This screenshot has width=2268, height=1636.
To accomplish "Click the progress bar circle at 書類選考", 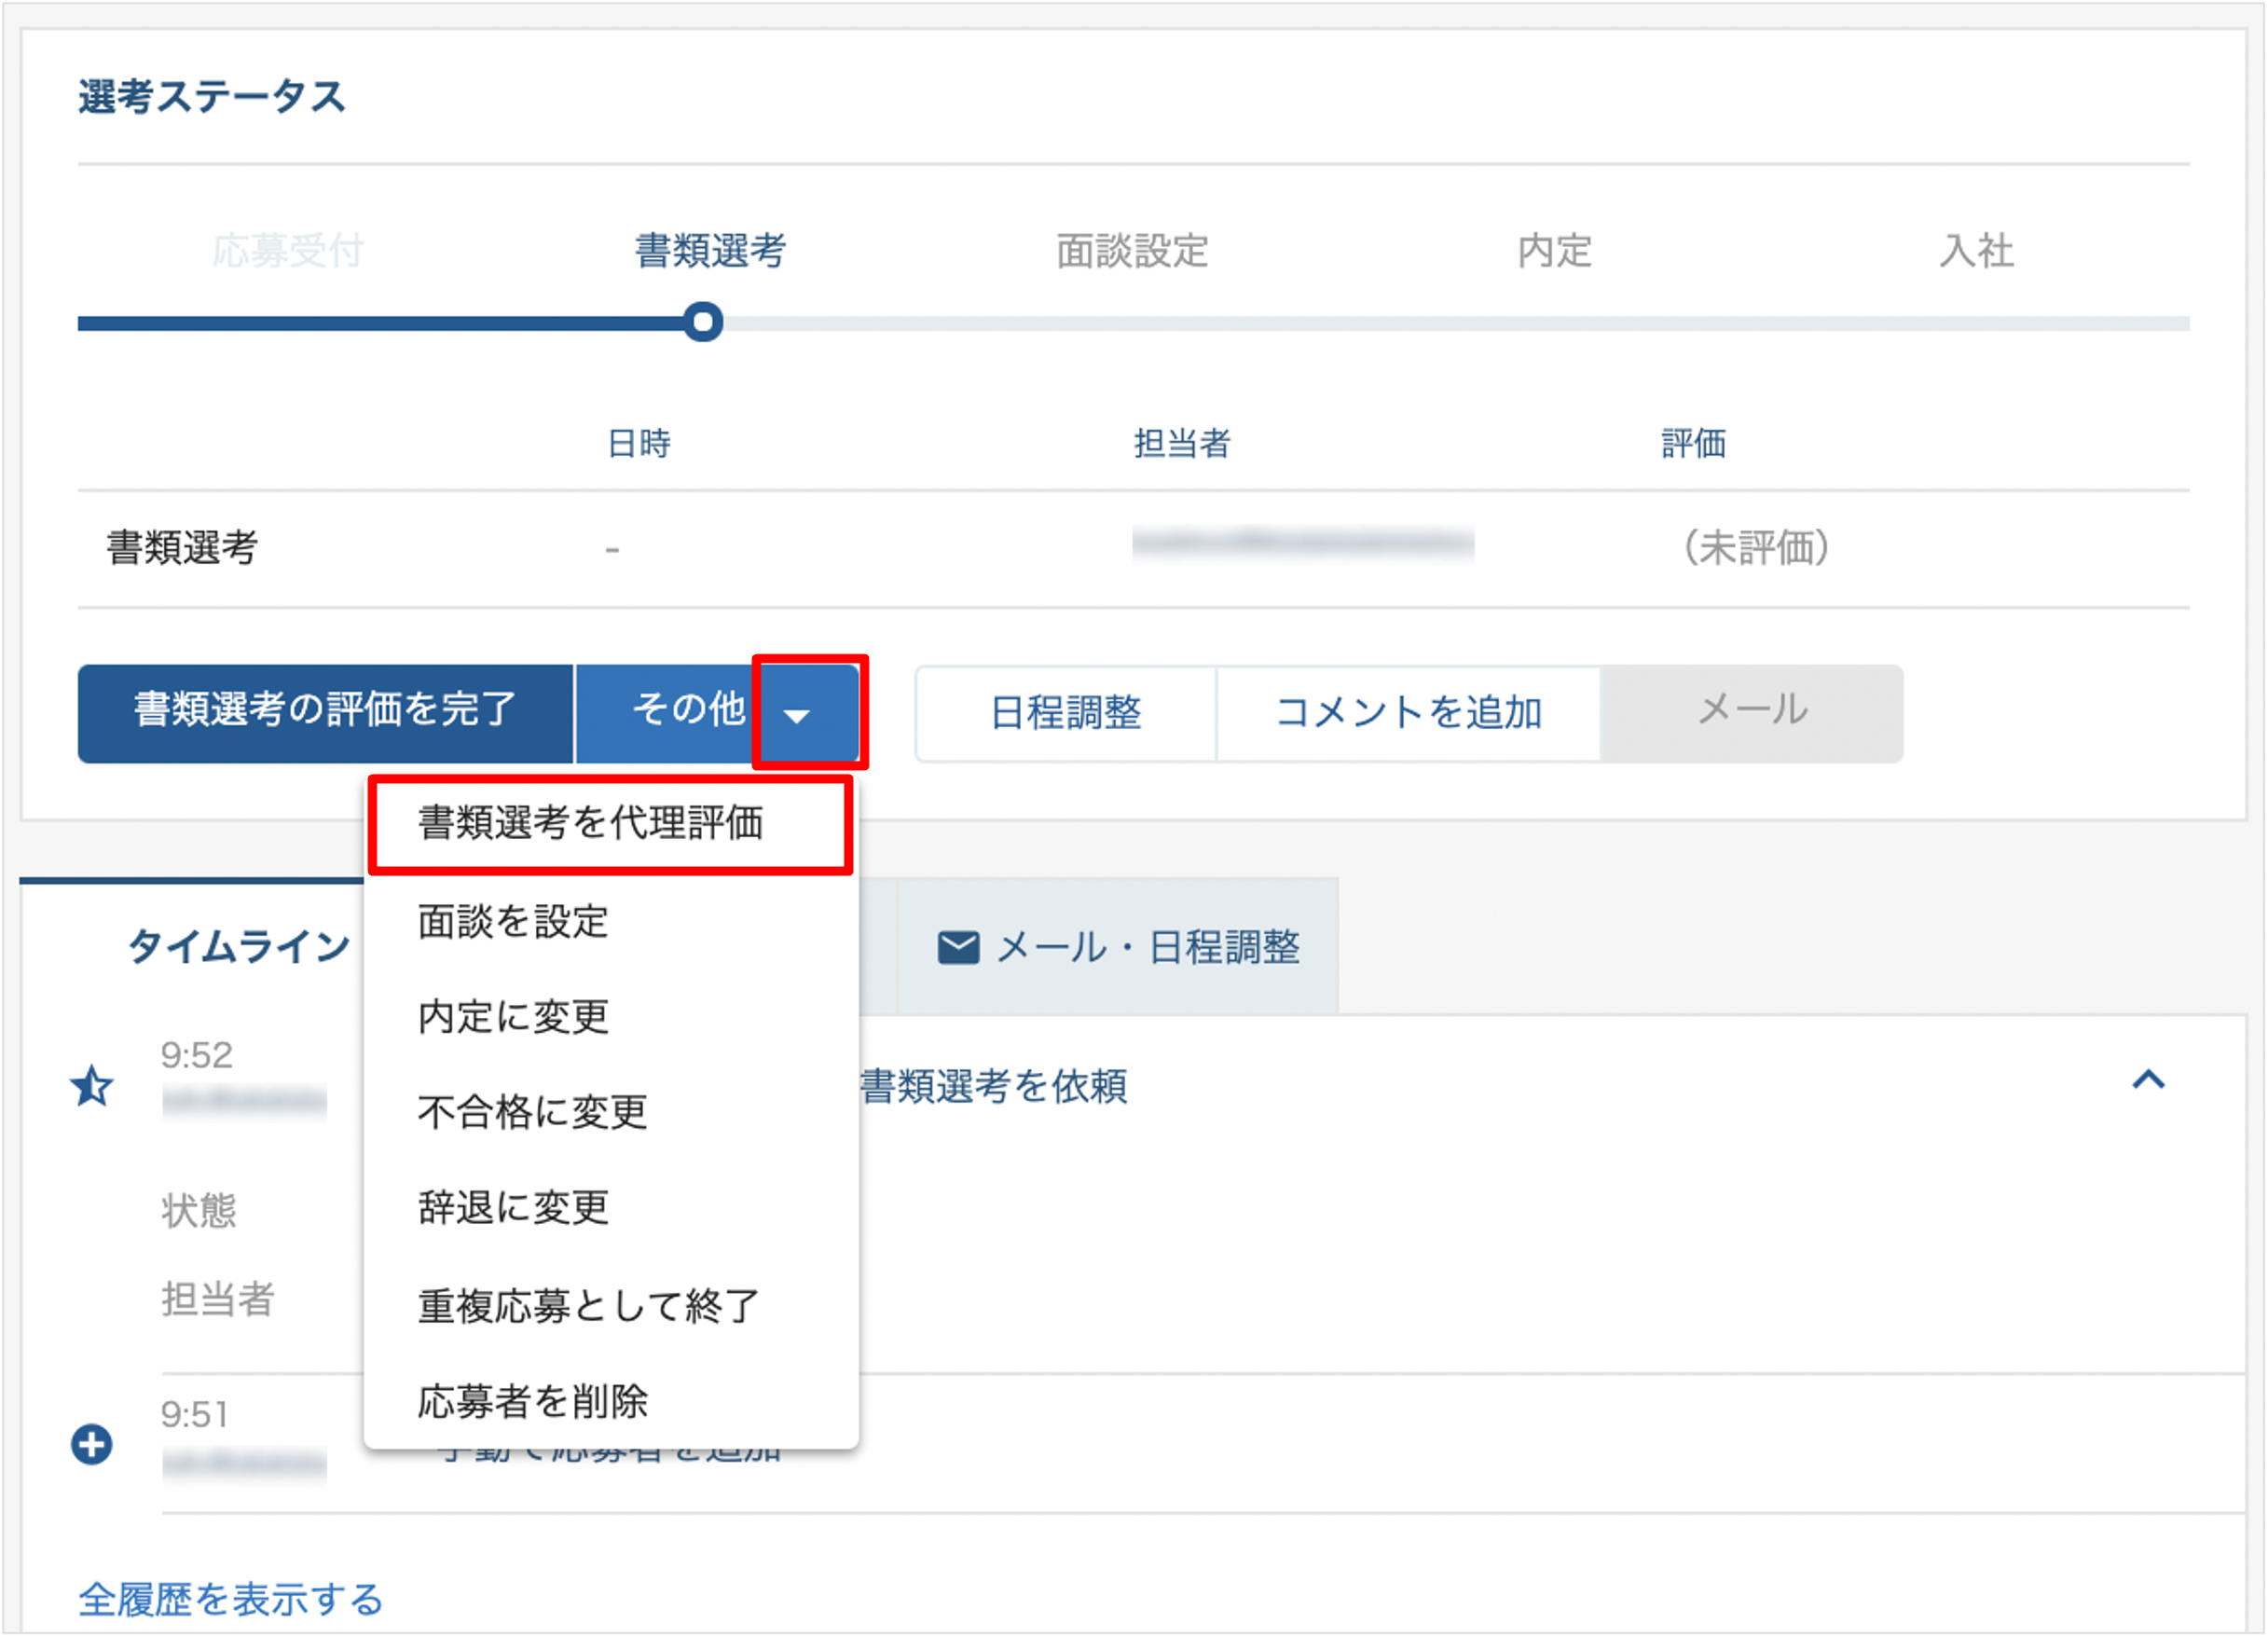I will (x=703, y=322).
